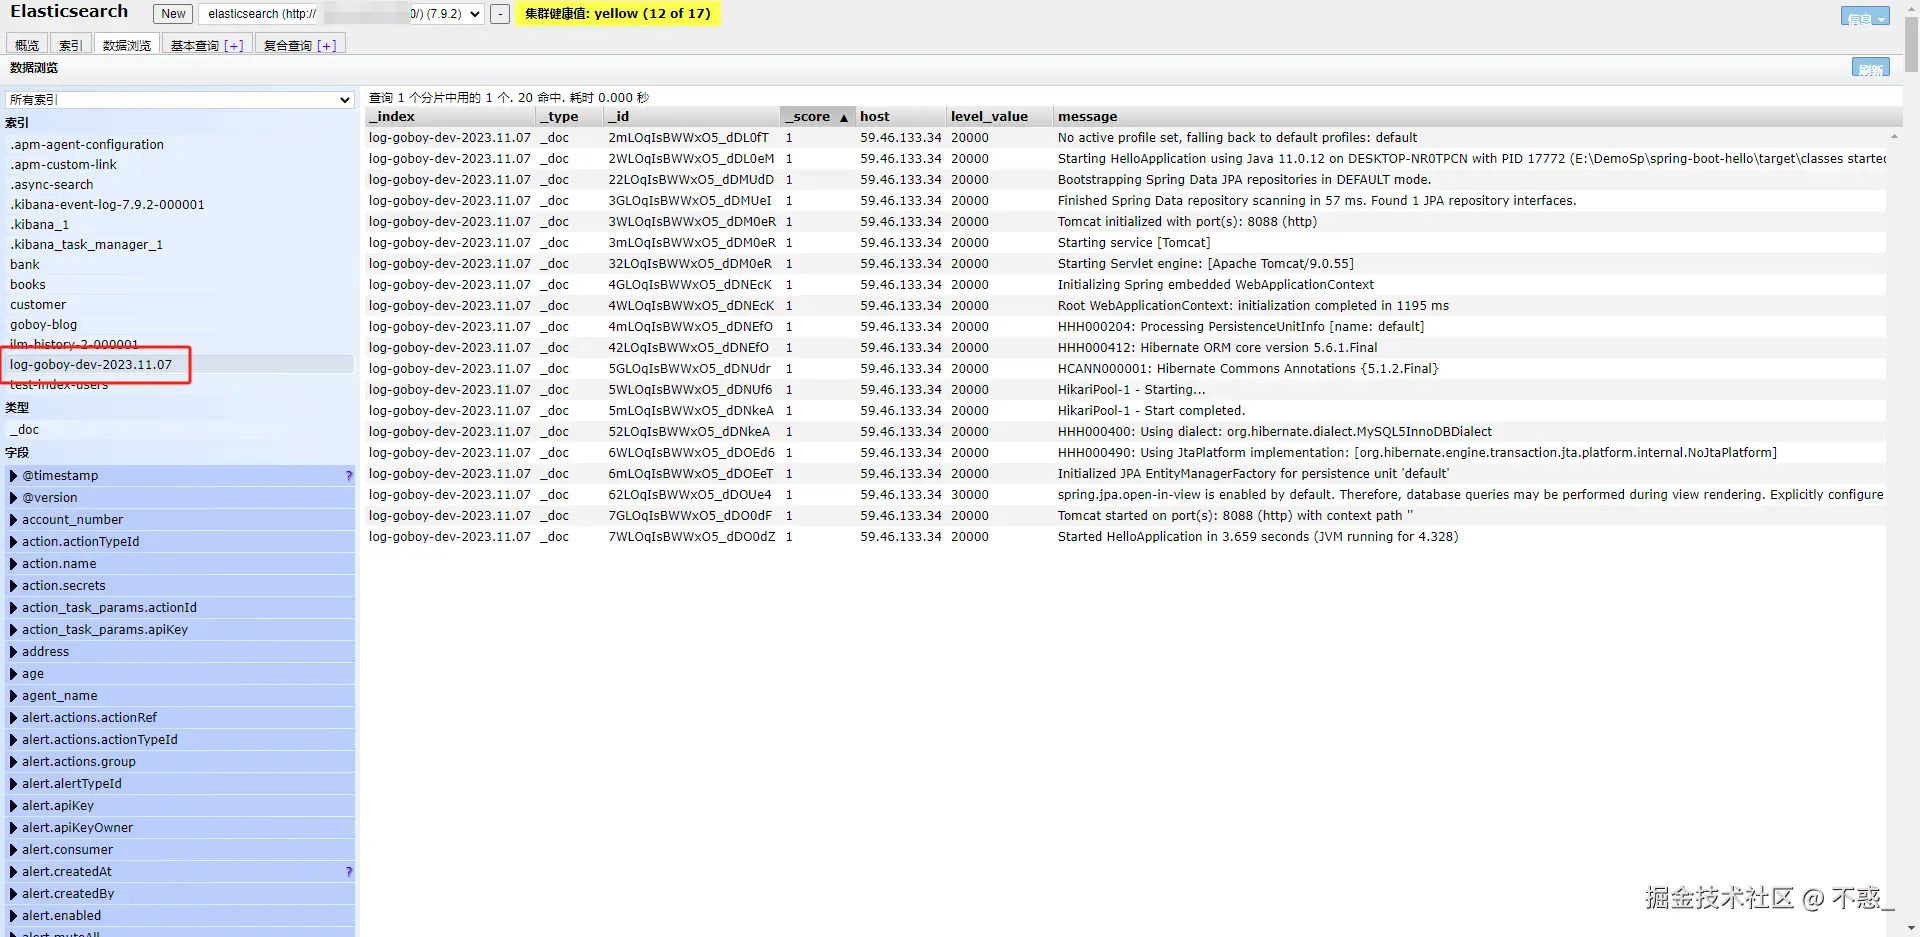Viewport: 1920px width, 937px height.
Task: Click the [+] next to 复合查询
Action: 327,46
